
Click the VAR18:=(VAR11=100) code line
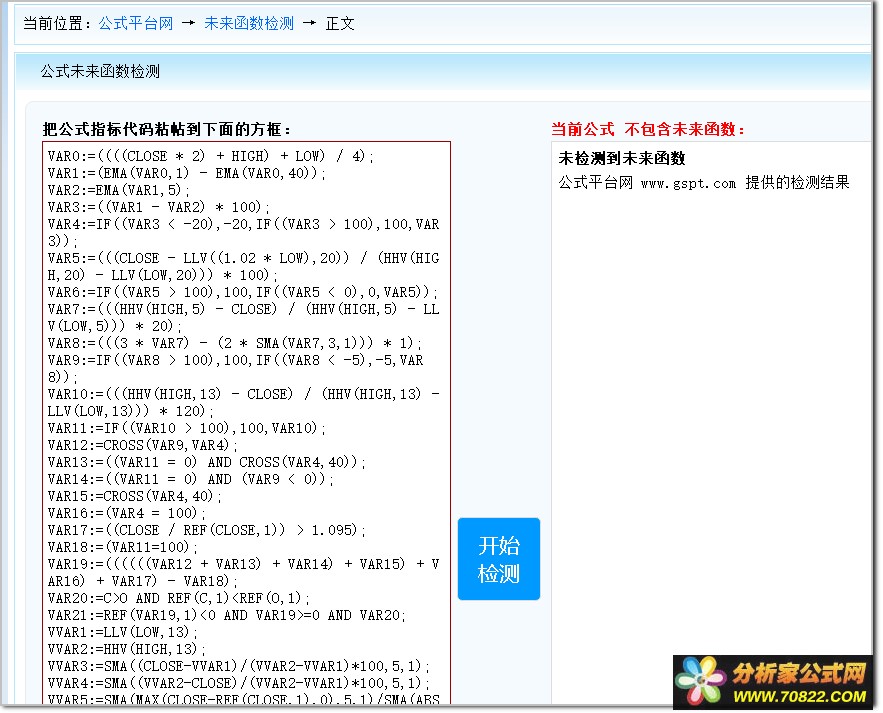pos(123,547)
